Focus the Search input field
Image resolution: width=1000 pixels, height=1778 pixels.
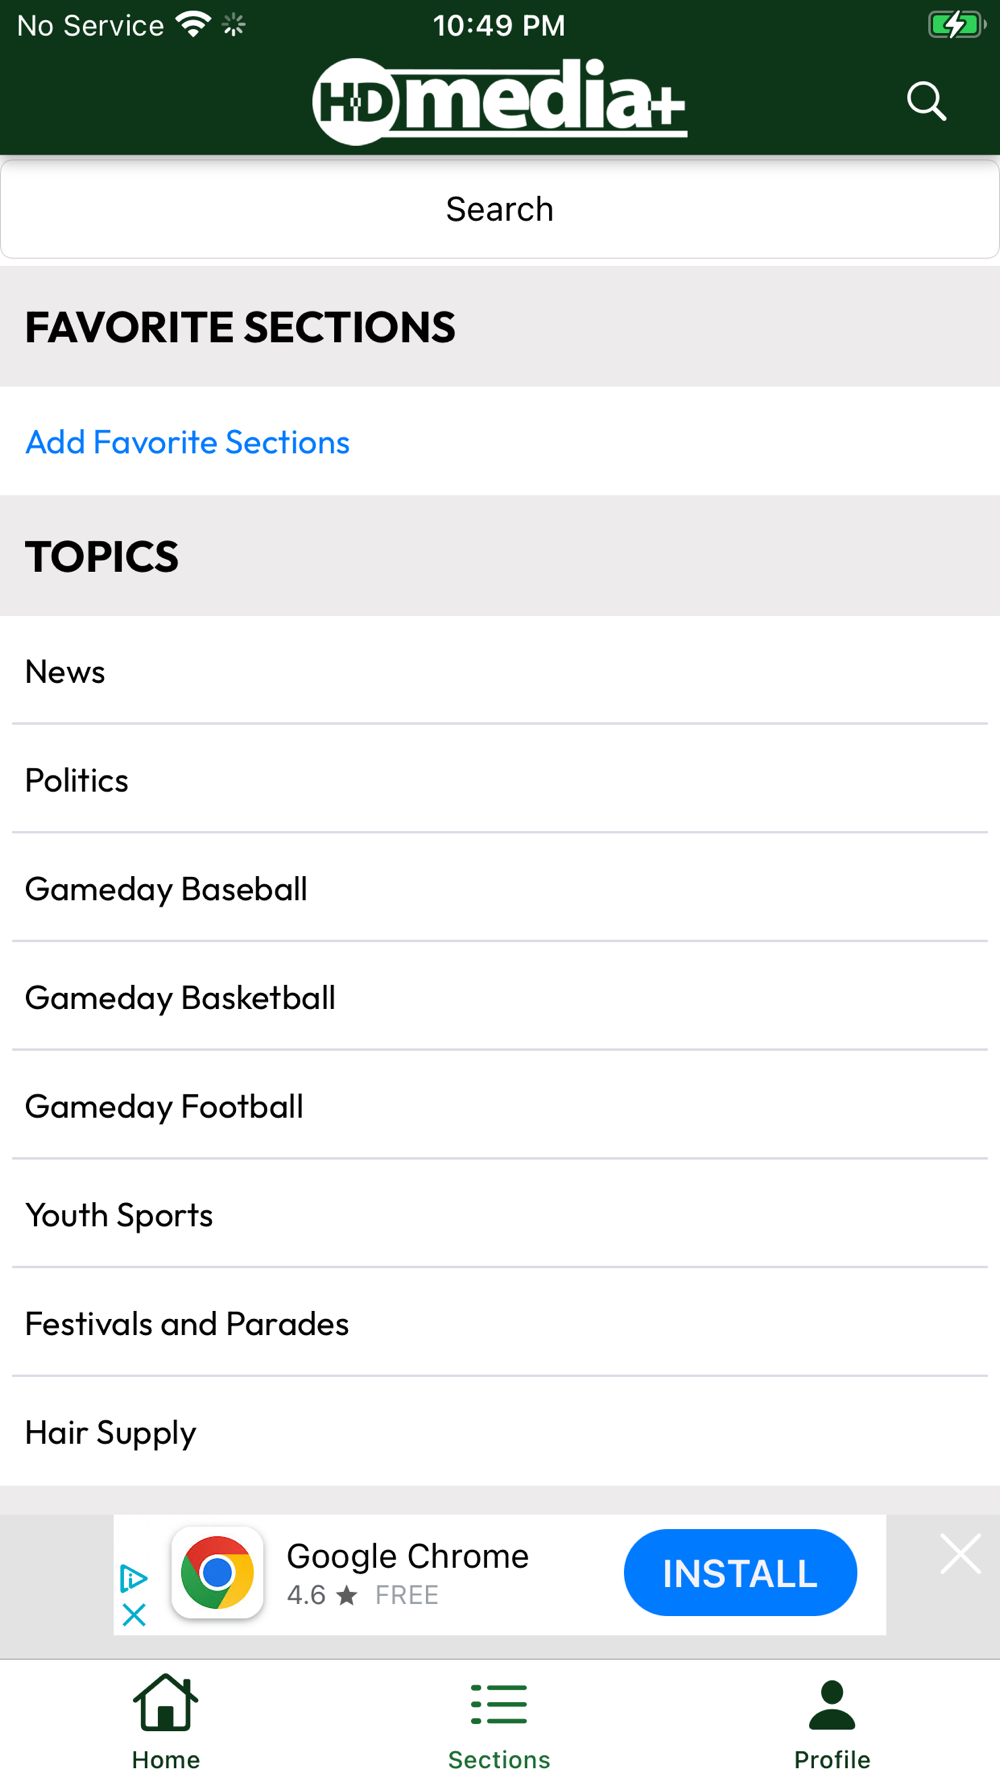tap(499, 209)
